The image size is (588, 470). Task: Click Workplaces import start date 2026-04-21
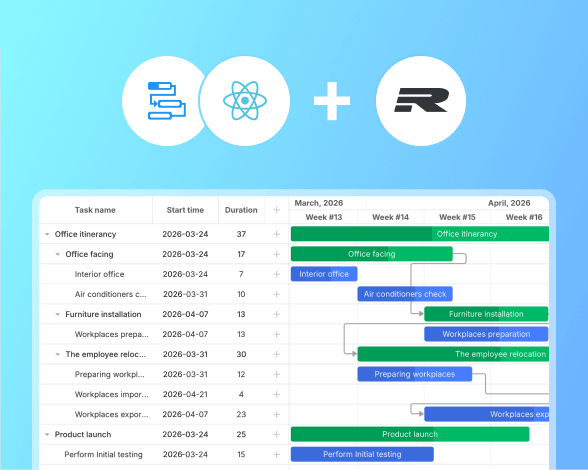[x=185, y=394]
